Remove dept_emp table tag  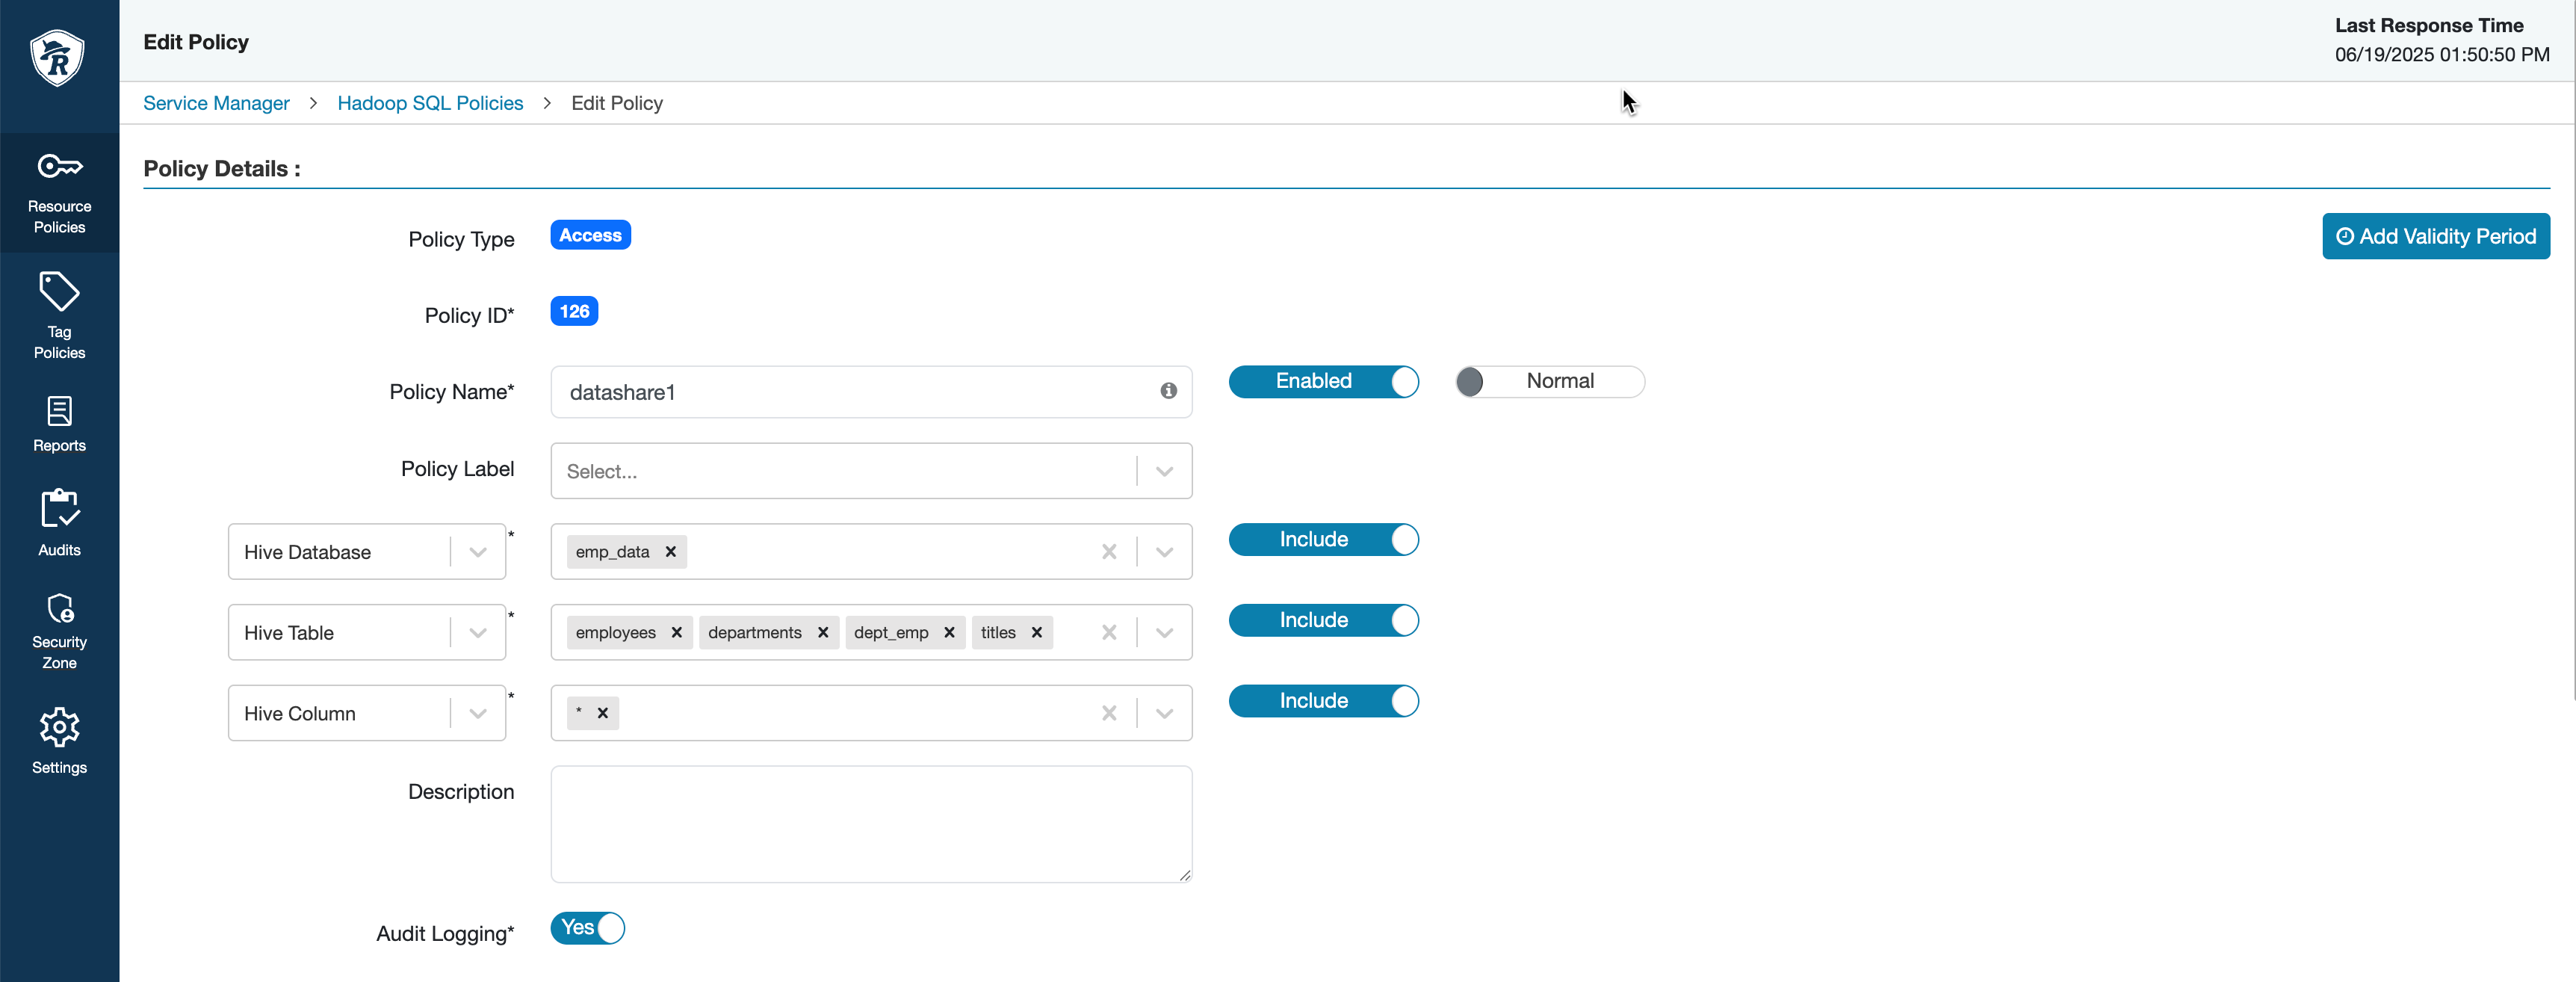950,633
